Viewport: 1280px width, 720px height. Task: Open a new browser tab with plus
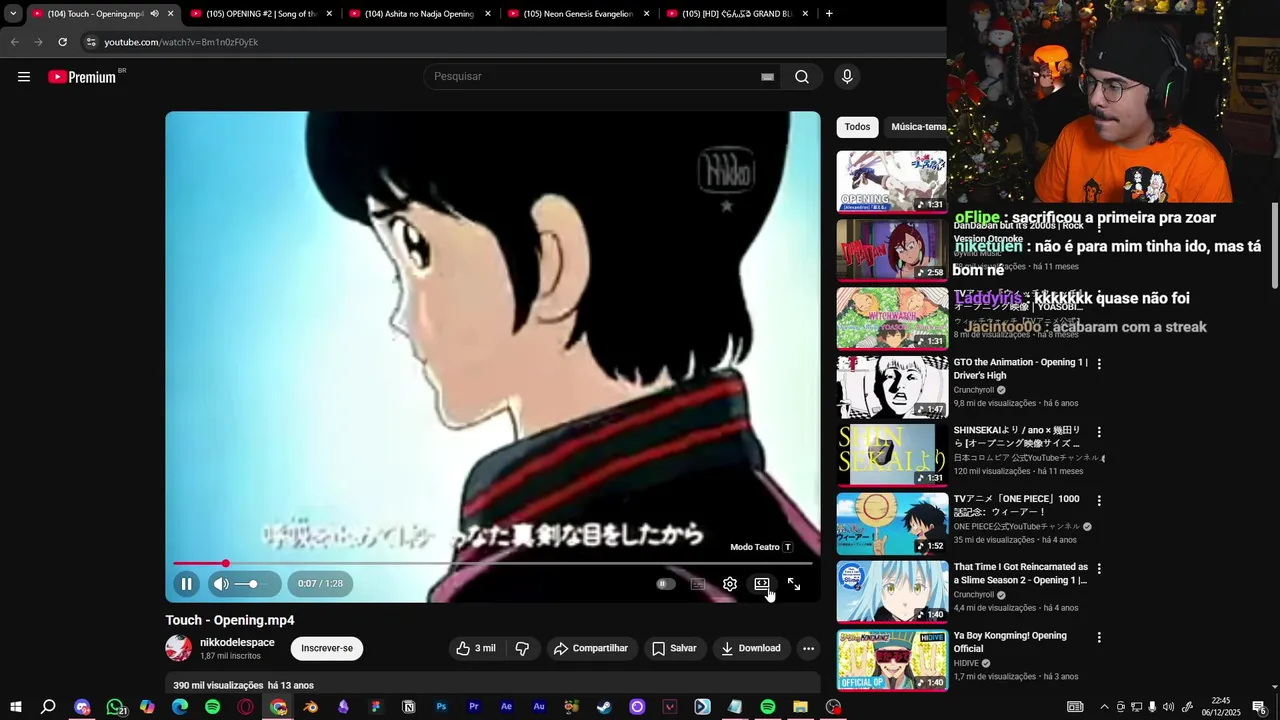pyautogui.click(x=829, y=14)
